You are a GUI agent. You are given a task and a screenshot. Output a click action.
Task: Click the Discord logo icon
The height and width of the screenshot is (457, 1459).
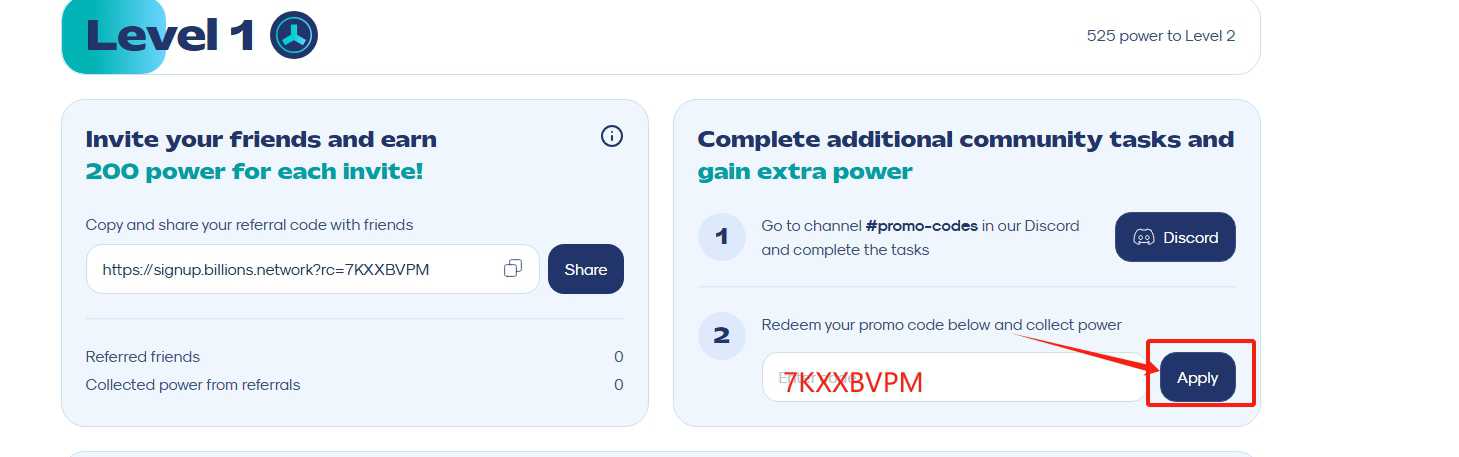pos(1143,238)
